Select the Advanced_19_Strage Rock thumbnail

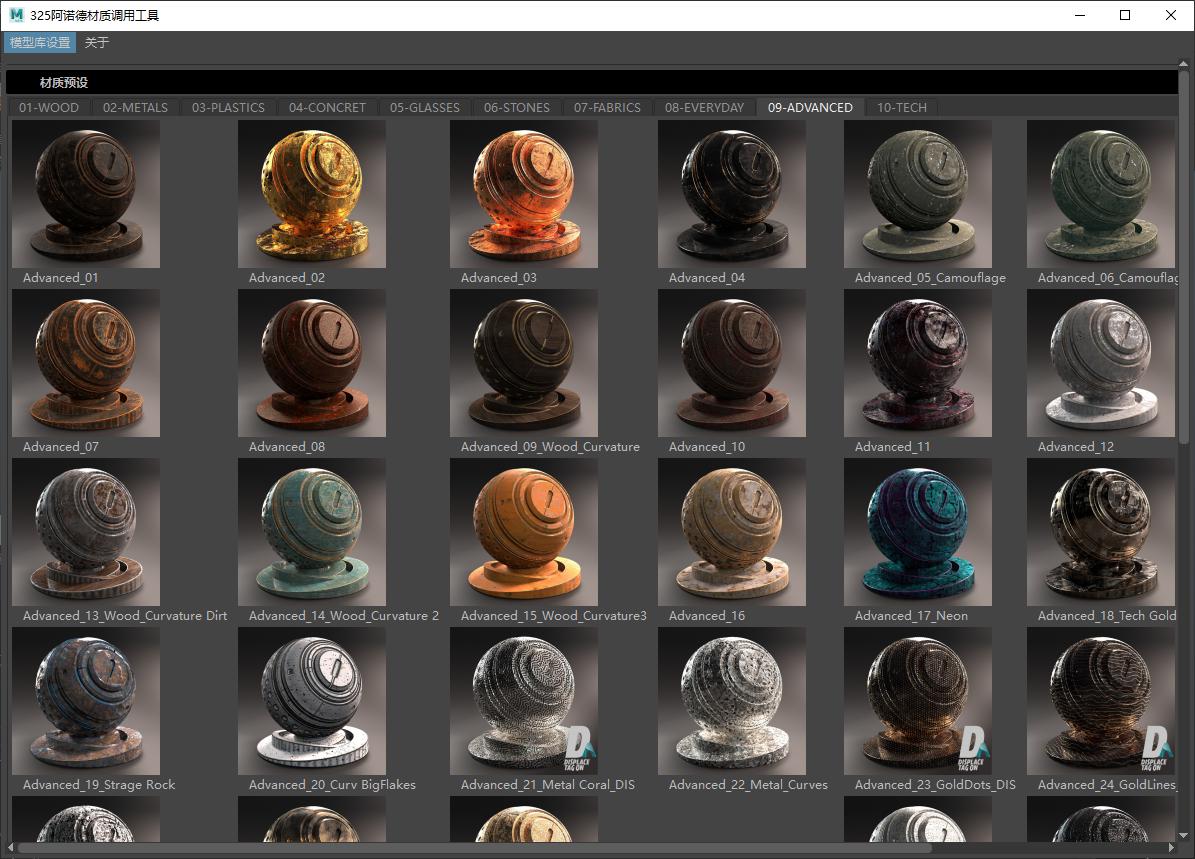(x=85, y=701)
